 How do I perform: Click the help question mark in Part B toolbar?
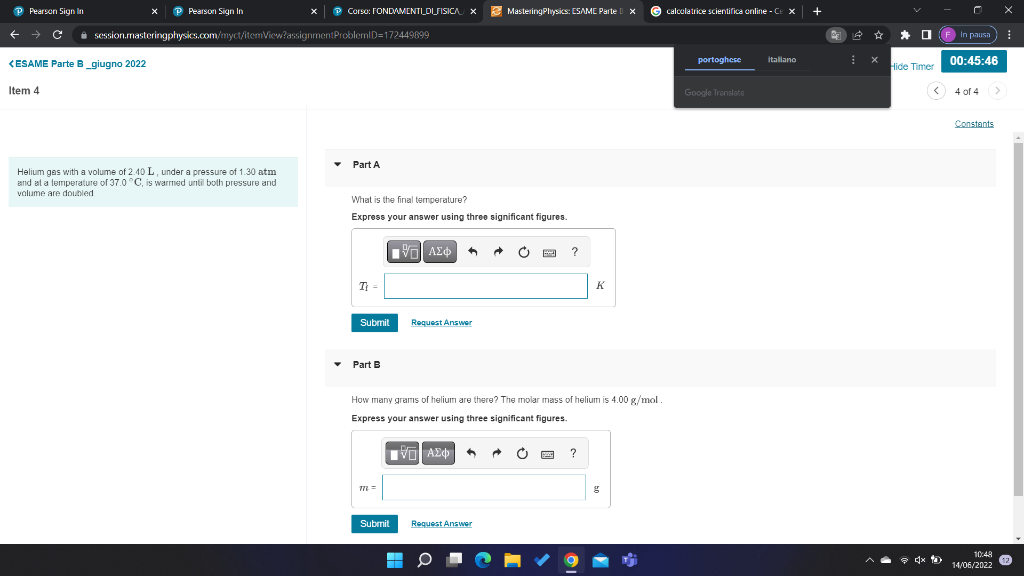click(573, 453)
